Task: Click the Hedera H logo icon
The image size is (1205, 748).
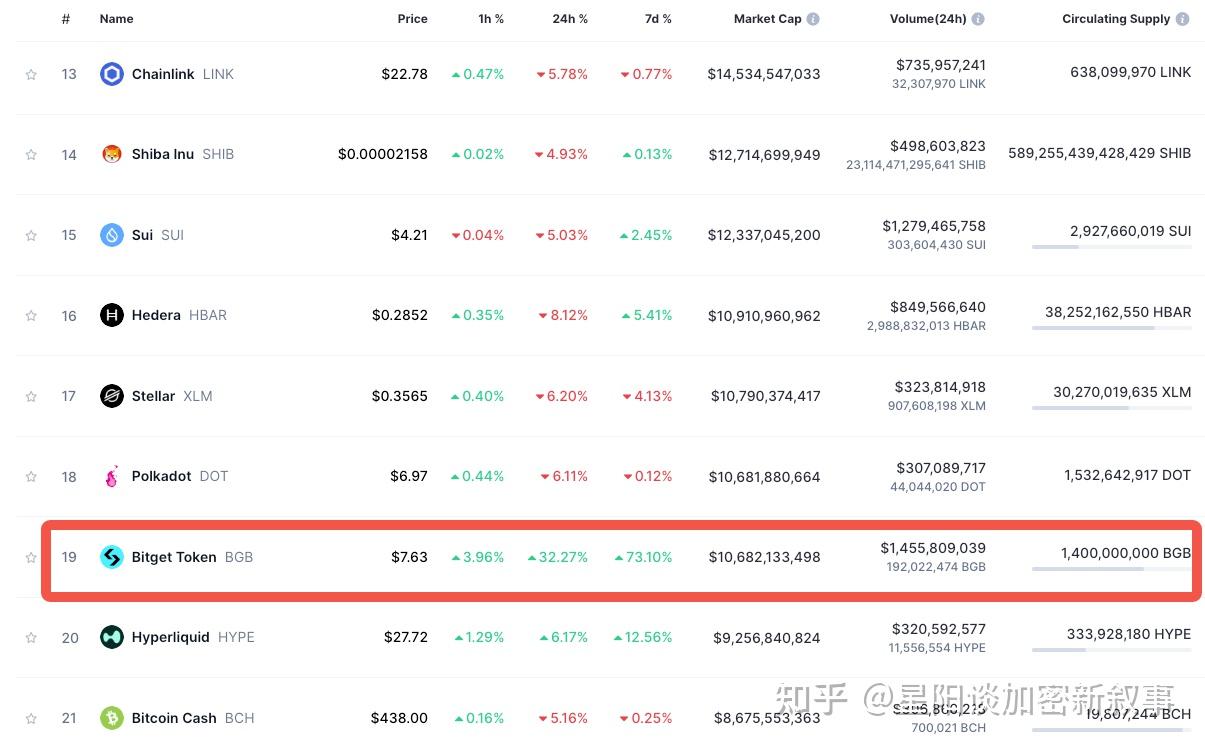Action: tap(112, 315)
